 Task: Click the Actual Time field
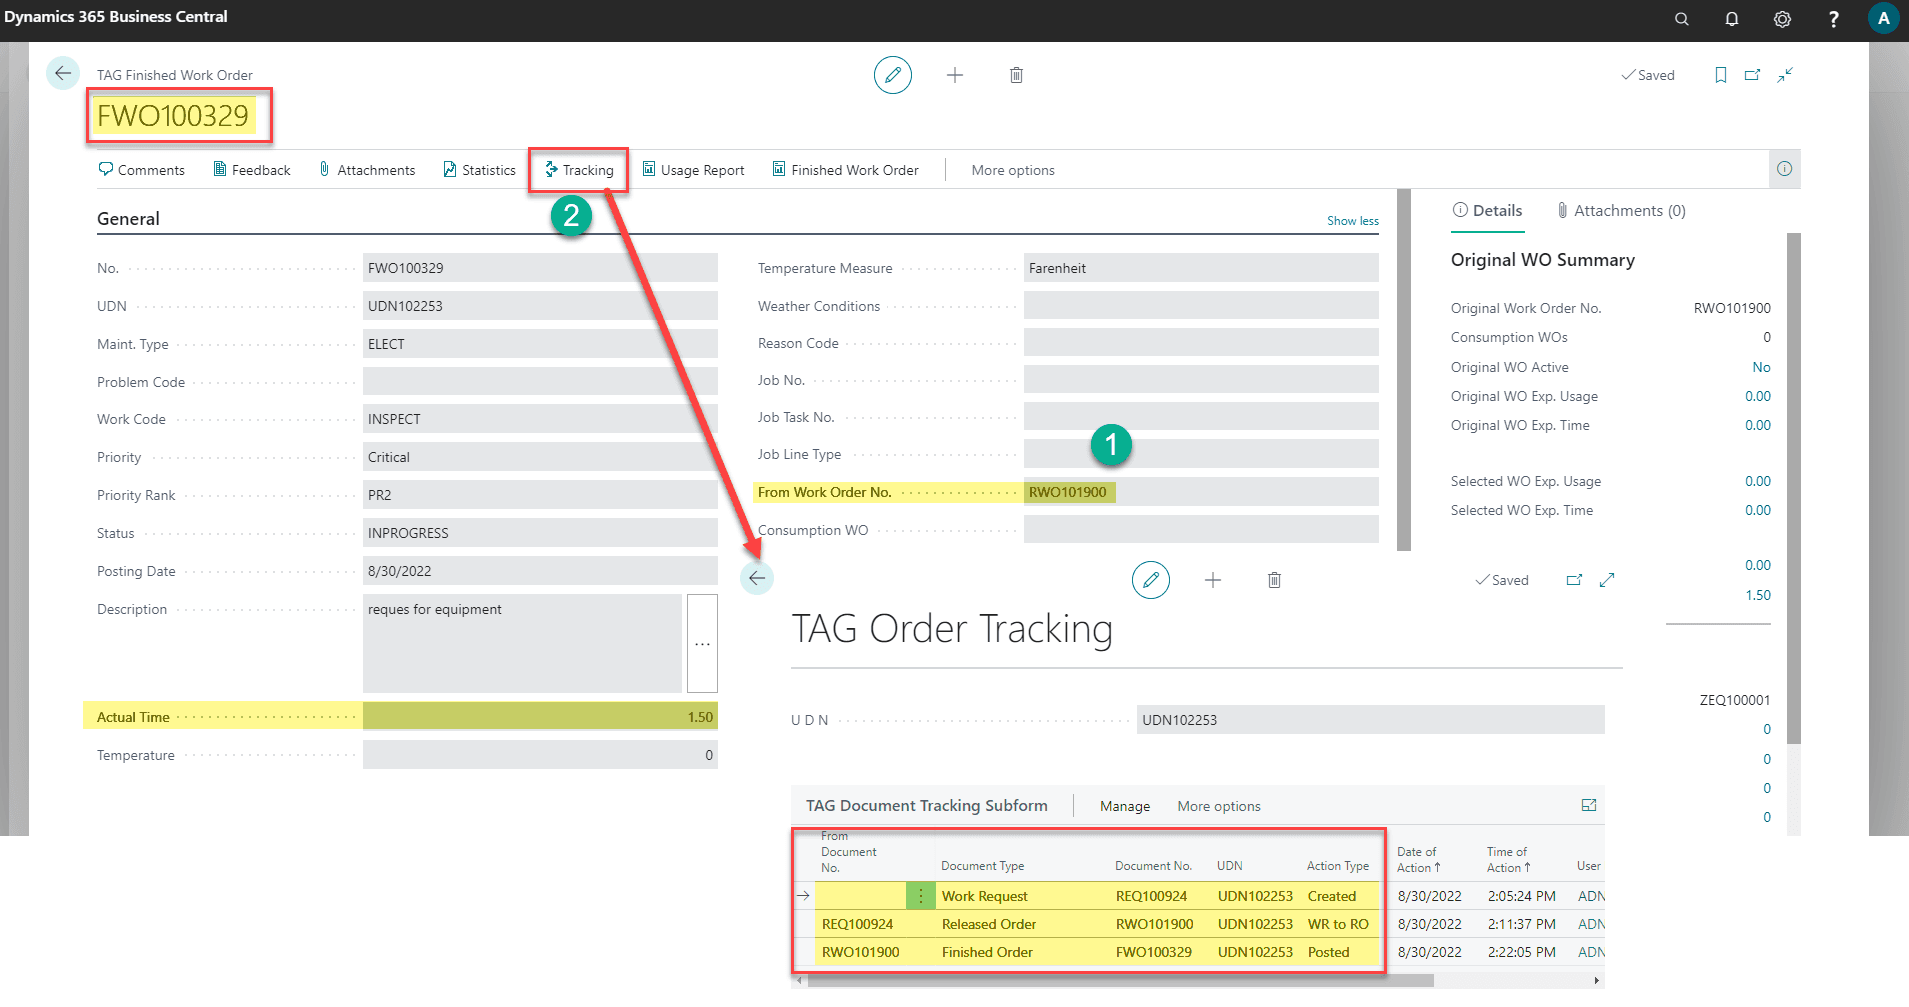(x=540, y=717)
